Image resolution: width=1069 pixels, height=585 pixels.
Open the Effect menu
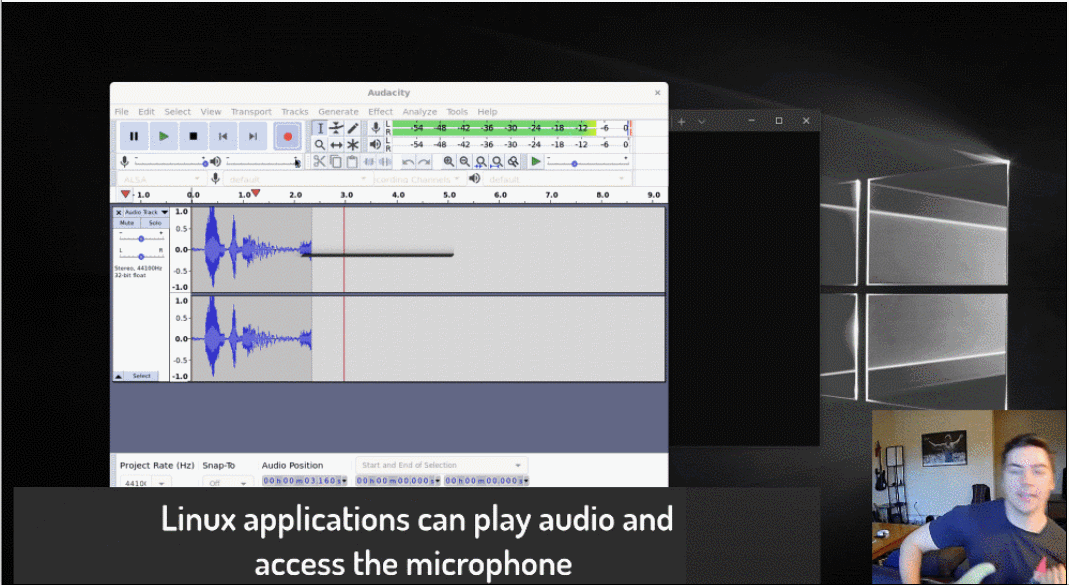pos(380,112)
